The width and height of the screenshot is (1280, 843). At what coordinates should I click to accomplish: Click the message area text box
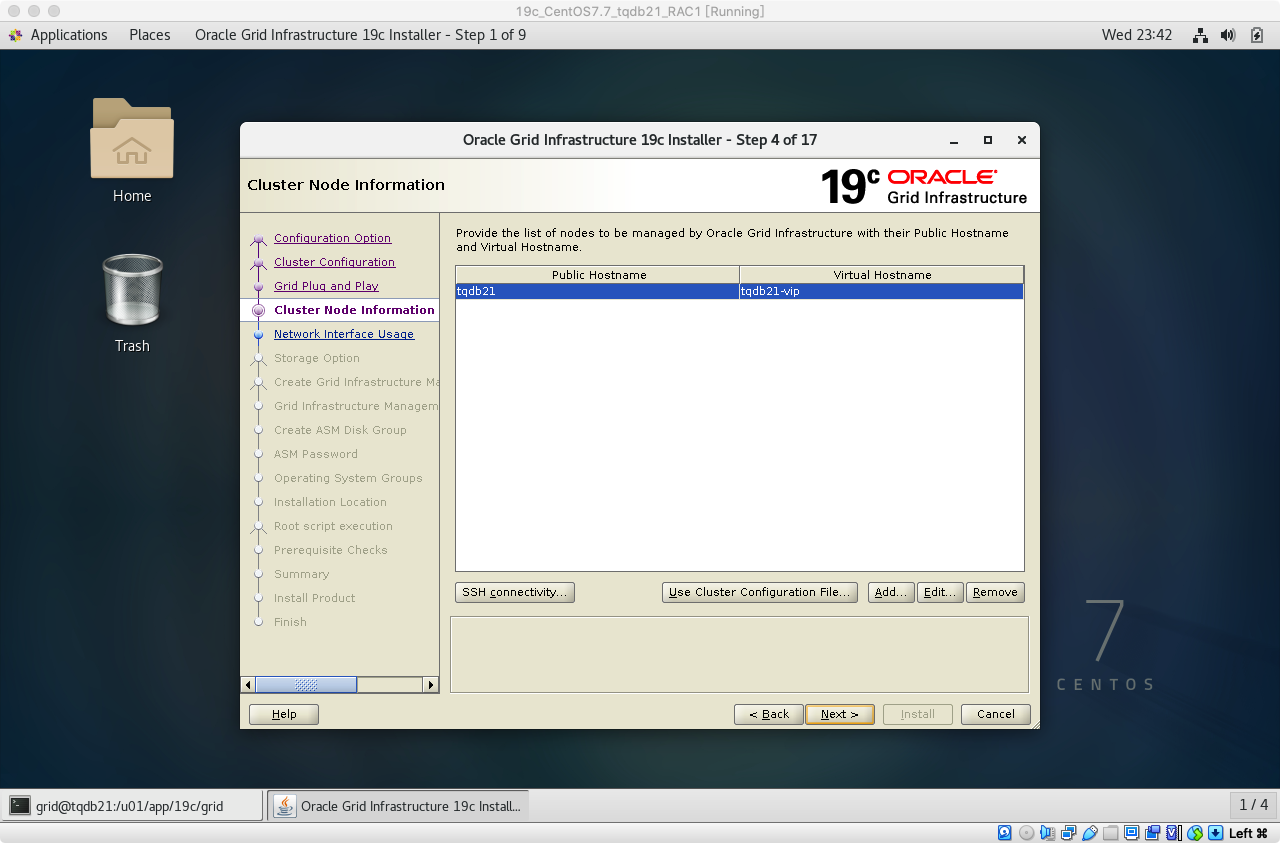click(739, 654)
